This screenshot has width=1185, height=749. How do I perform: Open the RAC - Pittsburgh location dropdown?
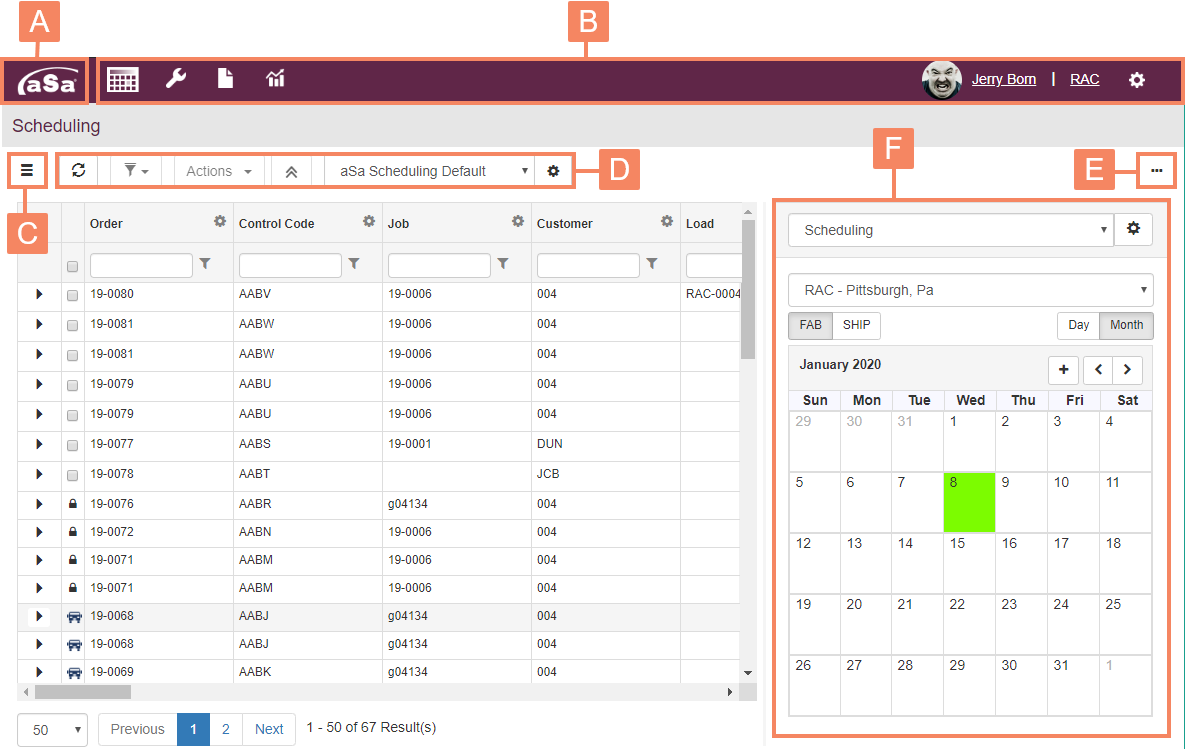coord(970,290)
